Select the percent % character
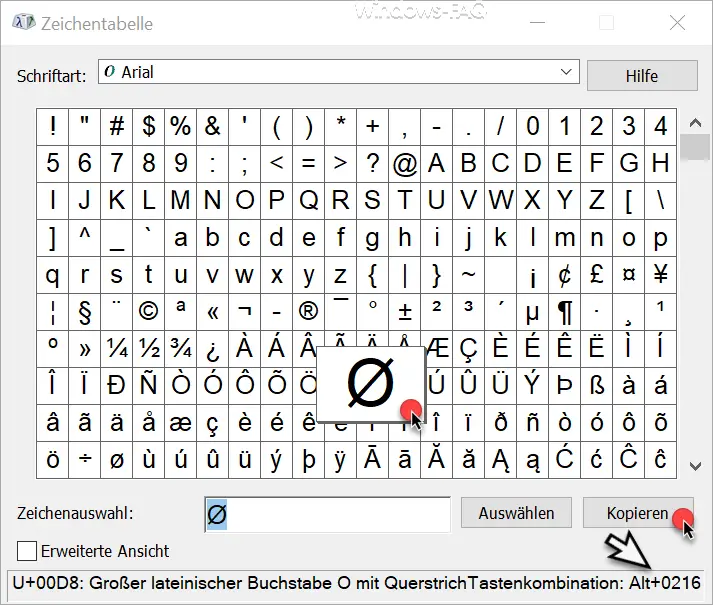Image resolution: width=713 pixels, height=605 pixels. pos(181,126)
